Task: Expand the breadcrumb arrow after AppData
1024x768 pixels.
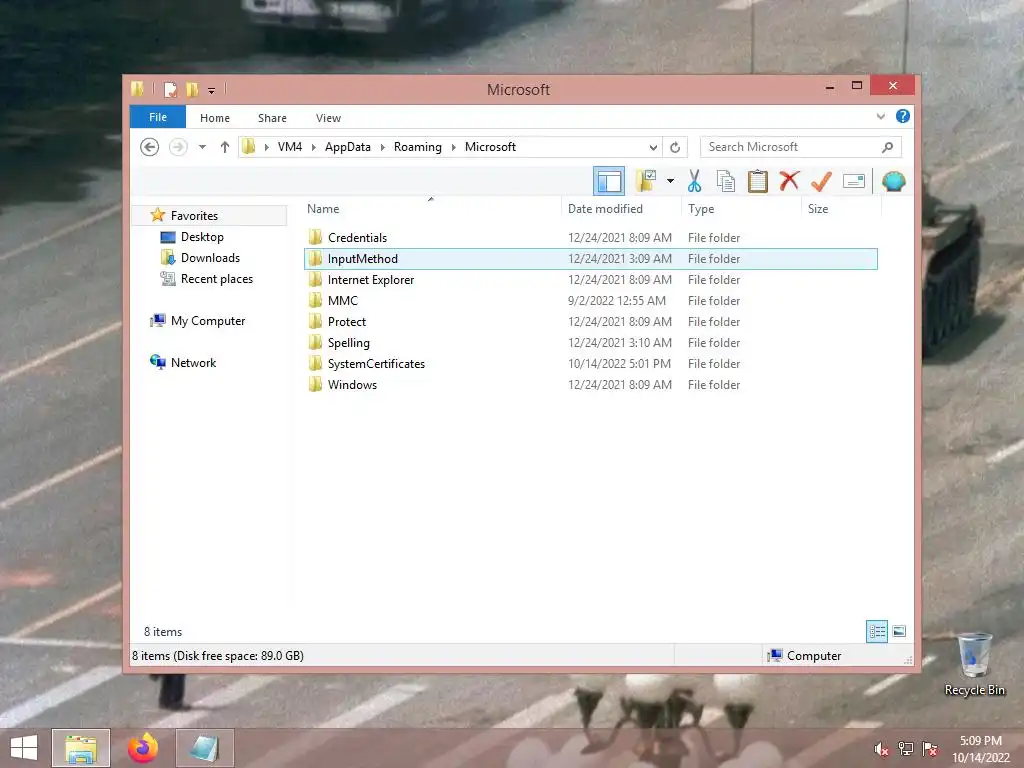Action: pyautogui.click(x=383, y=147)
